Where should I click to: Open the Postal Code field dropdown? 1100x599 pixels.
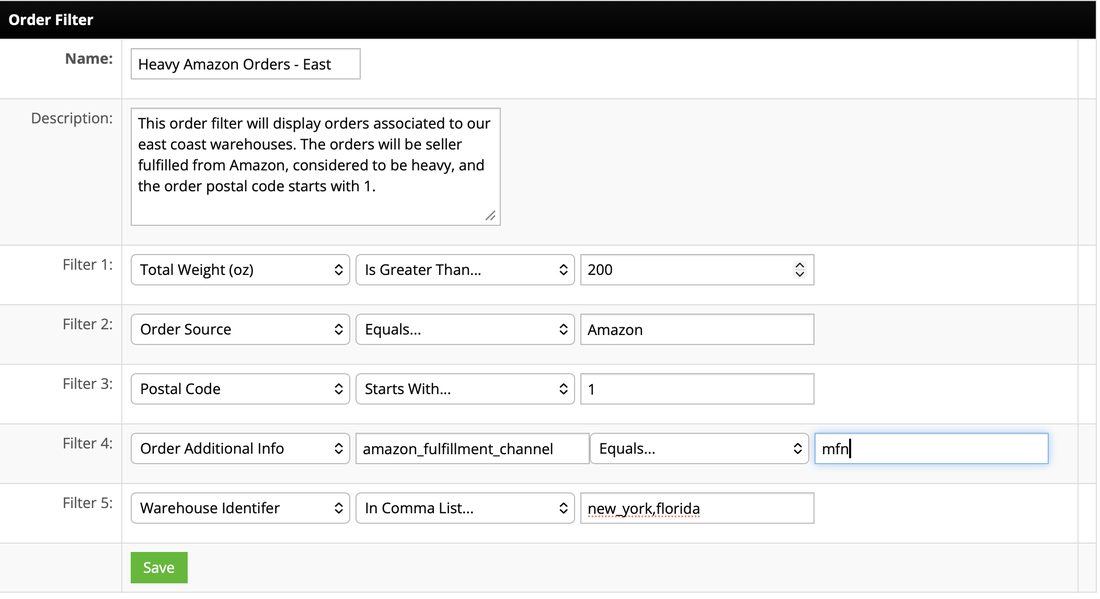(241, 389)
